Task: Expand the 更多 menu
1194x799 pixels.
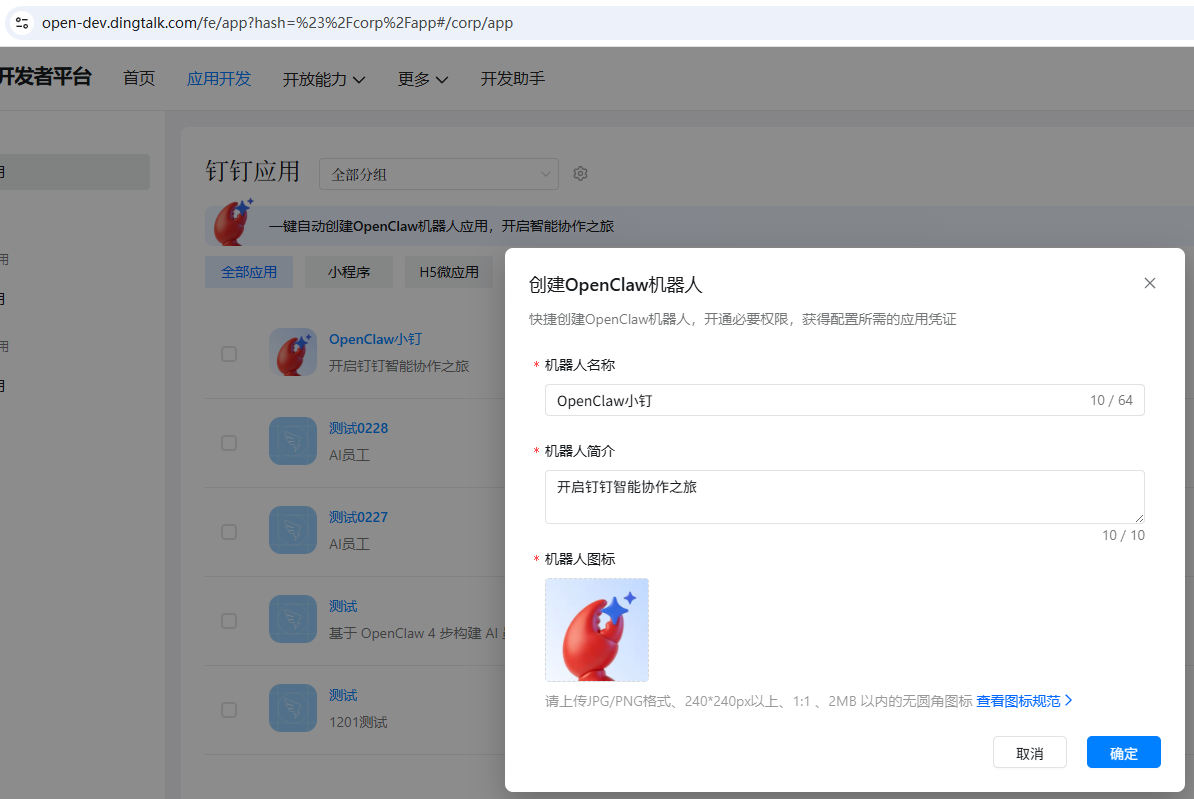Action: [x=423, y=79]
